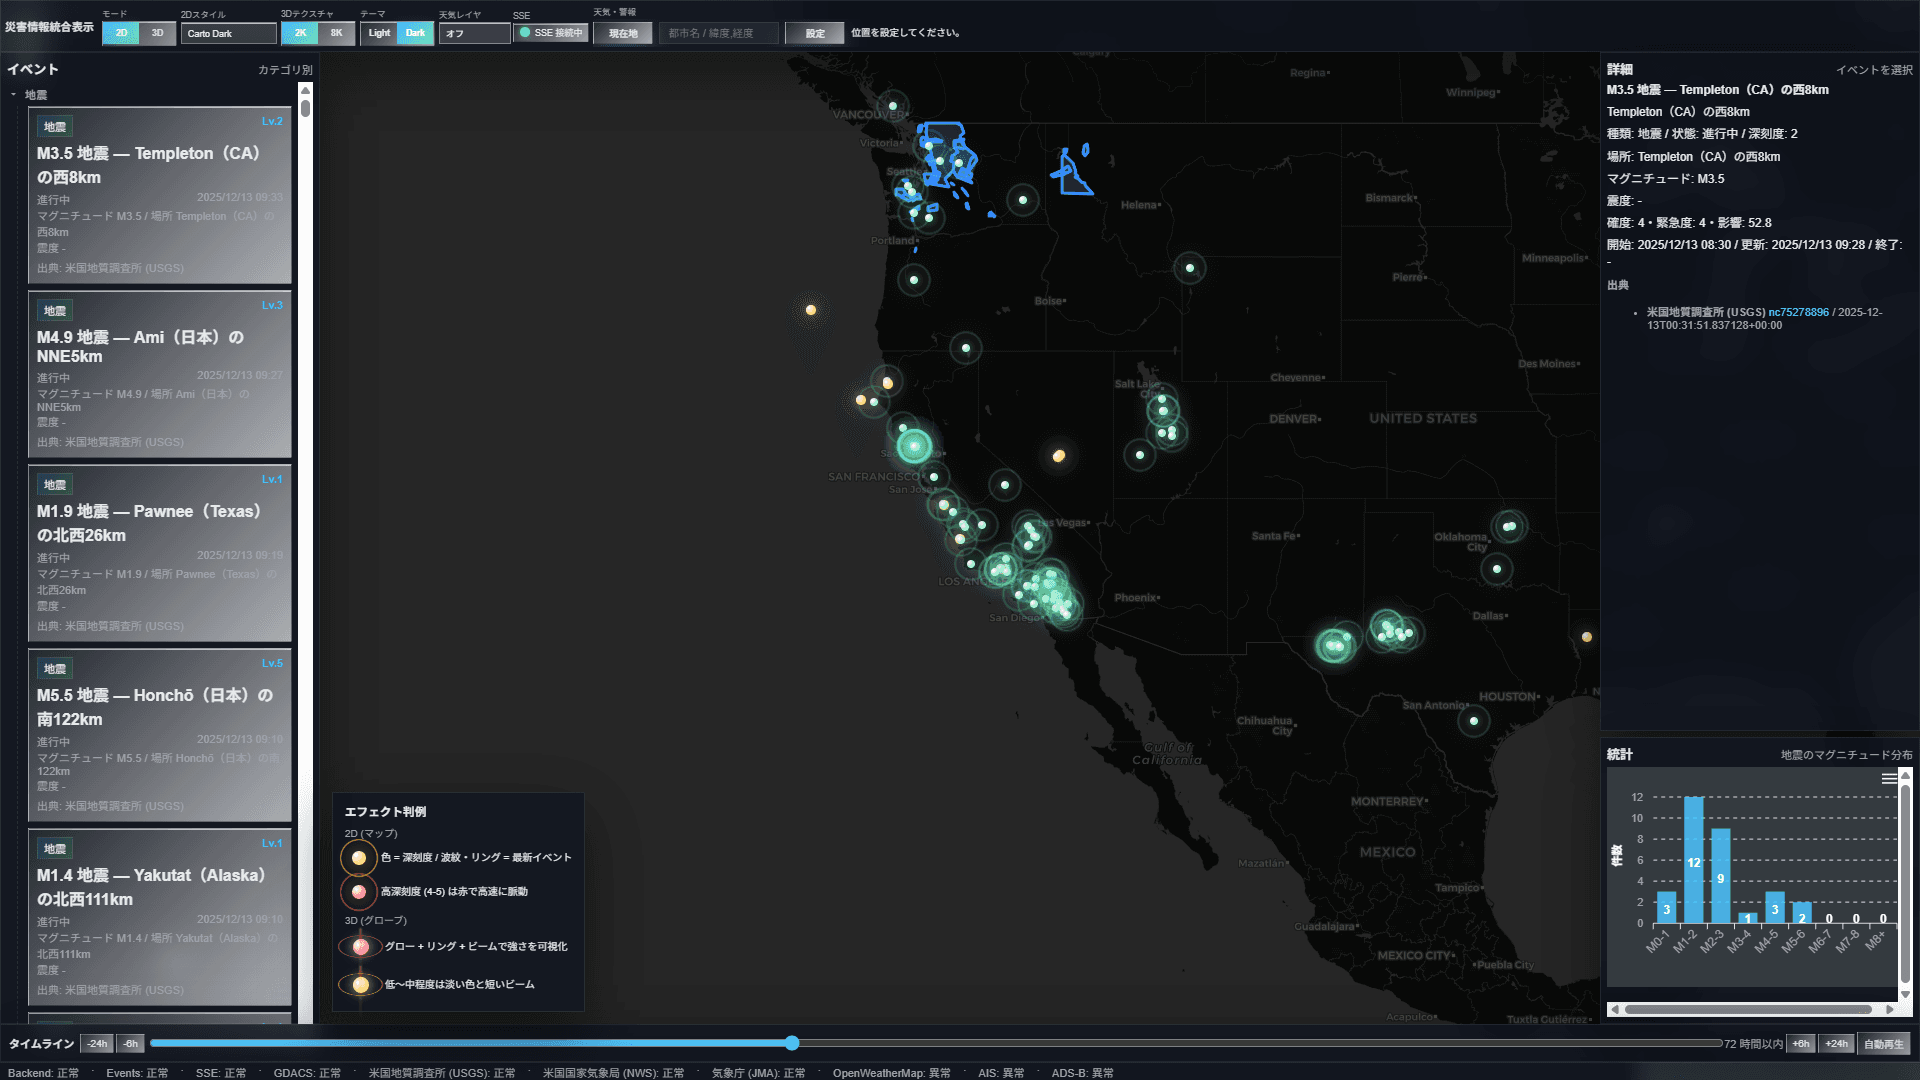This screenshot has height=1080, width=1920.
Task: Collapse the 地震 category tree
Action: (x=13, y=95)
